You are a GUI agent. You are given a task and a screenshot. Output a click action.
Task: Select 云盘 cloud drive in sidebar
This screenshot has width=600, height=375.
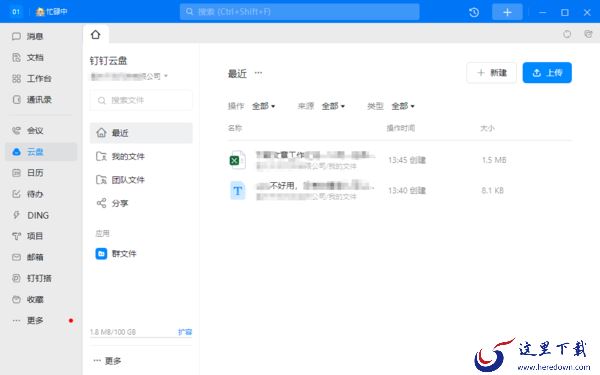coord(41,152)
